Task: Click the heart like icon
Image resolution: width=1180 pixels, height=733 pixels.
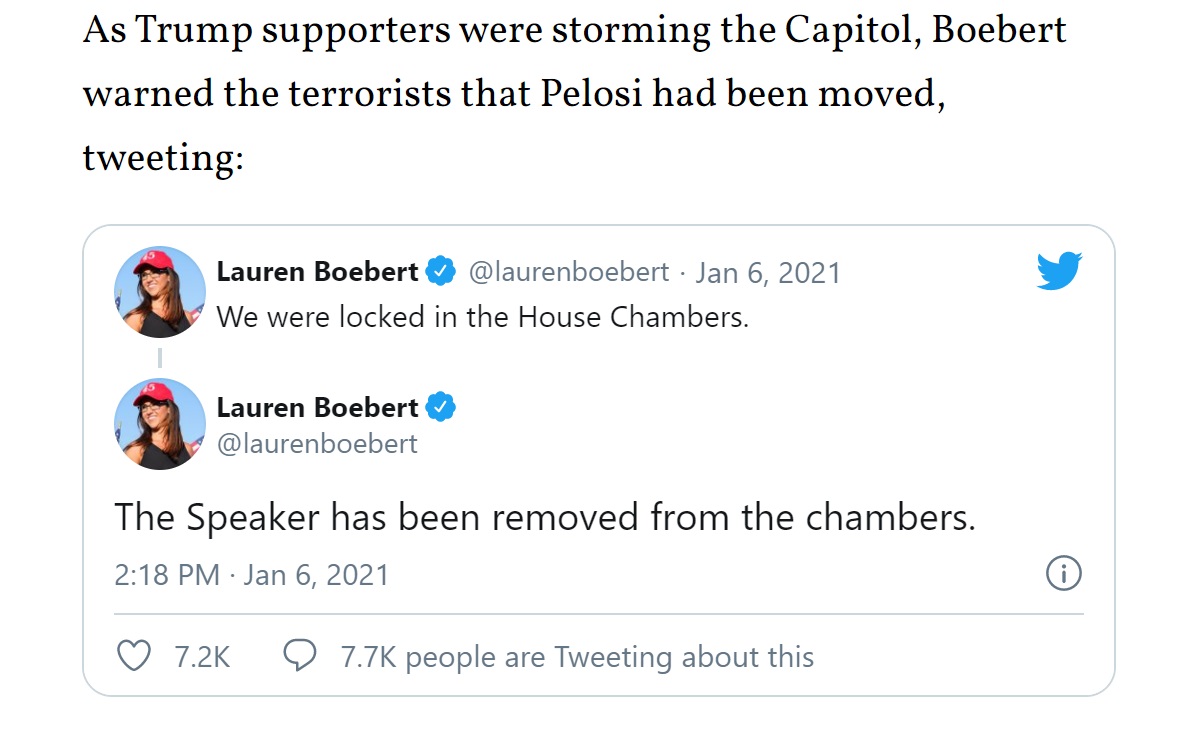Action: [x=134, y=656]
